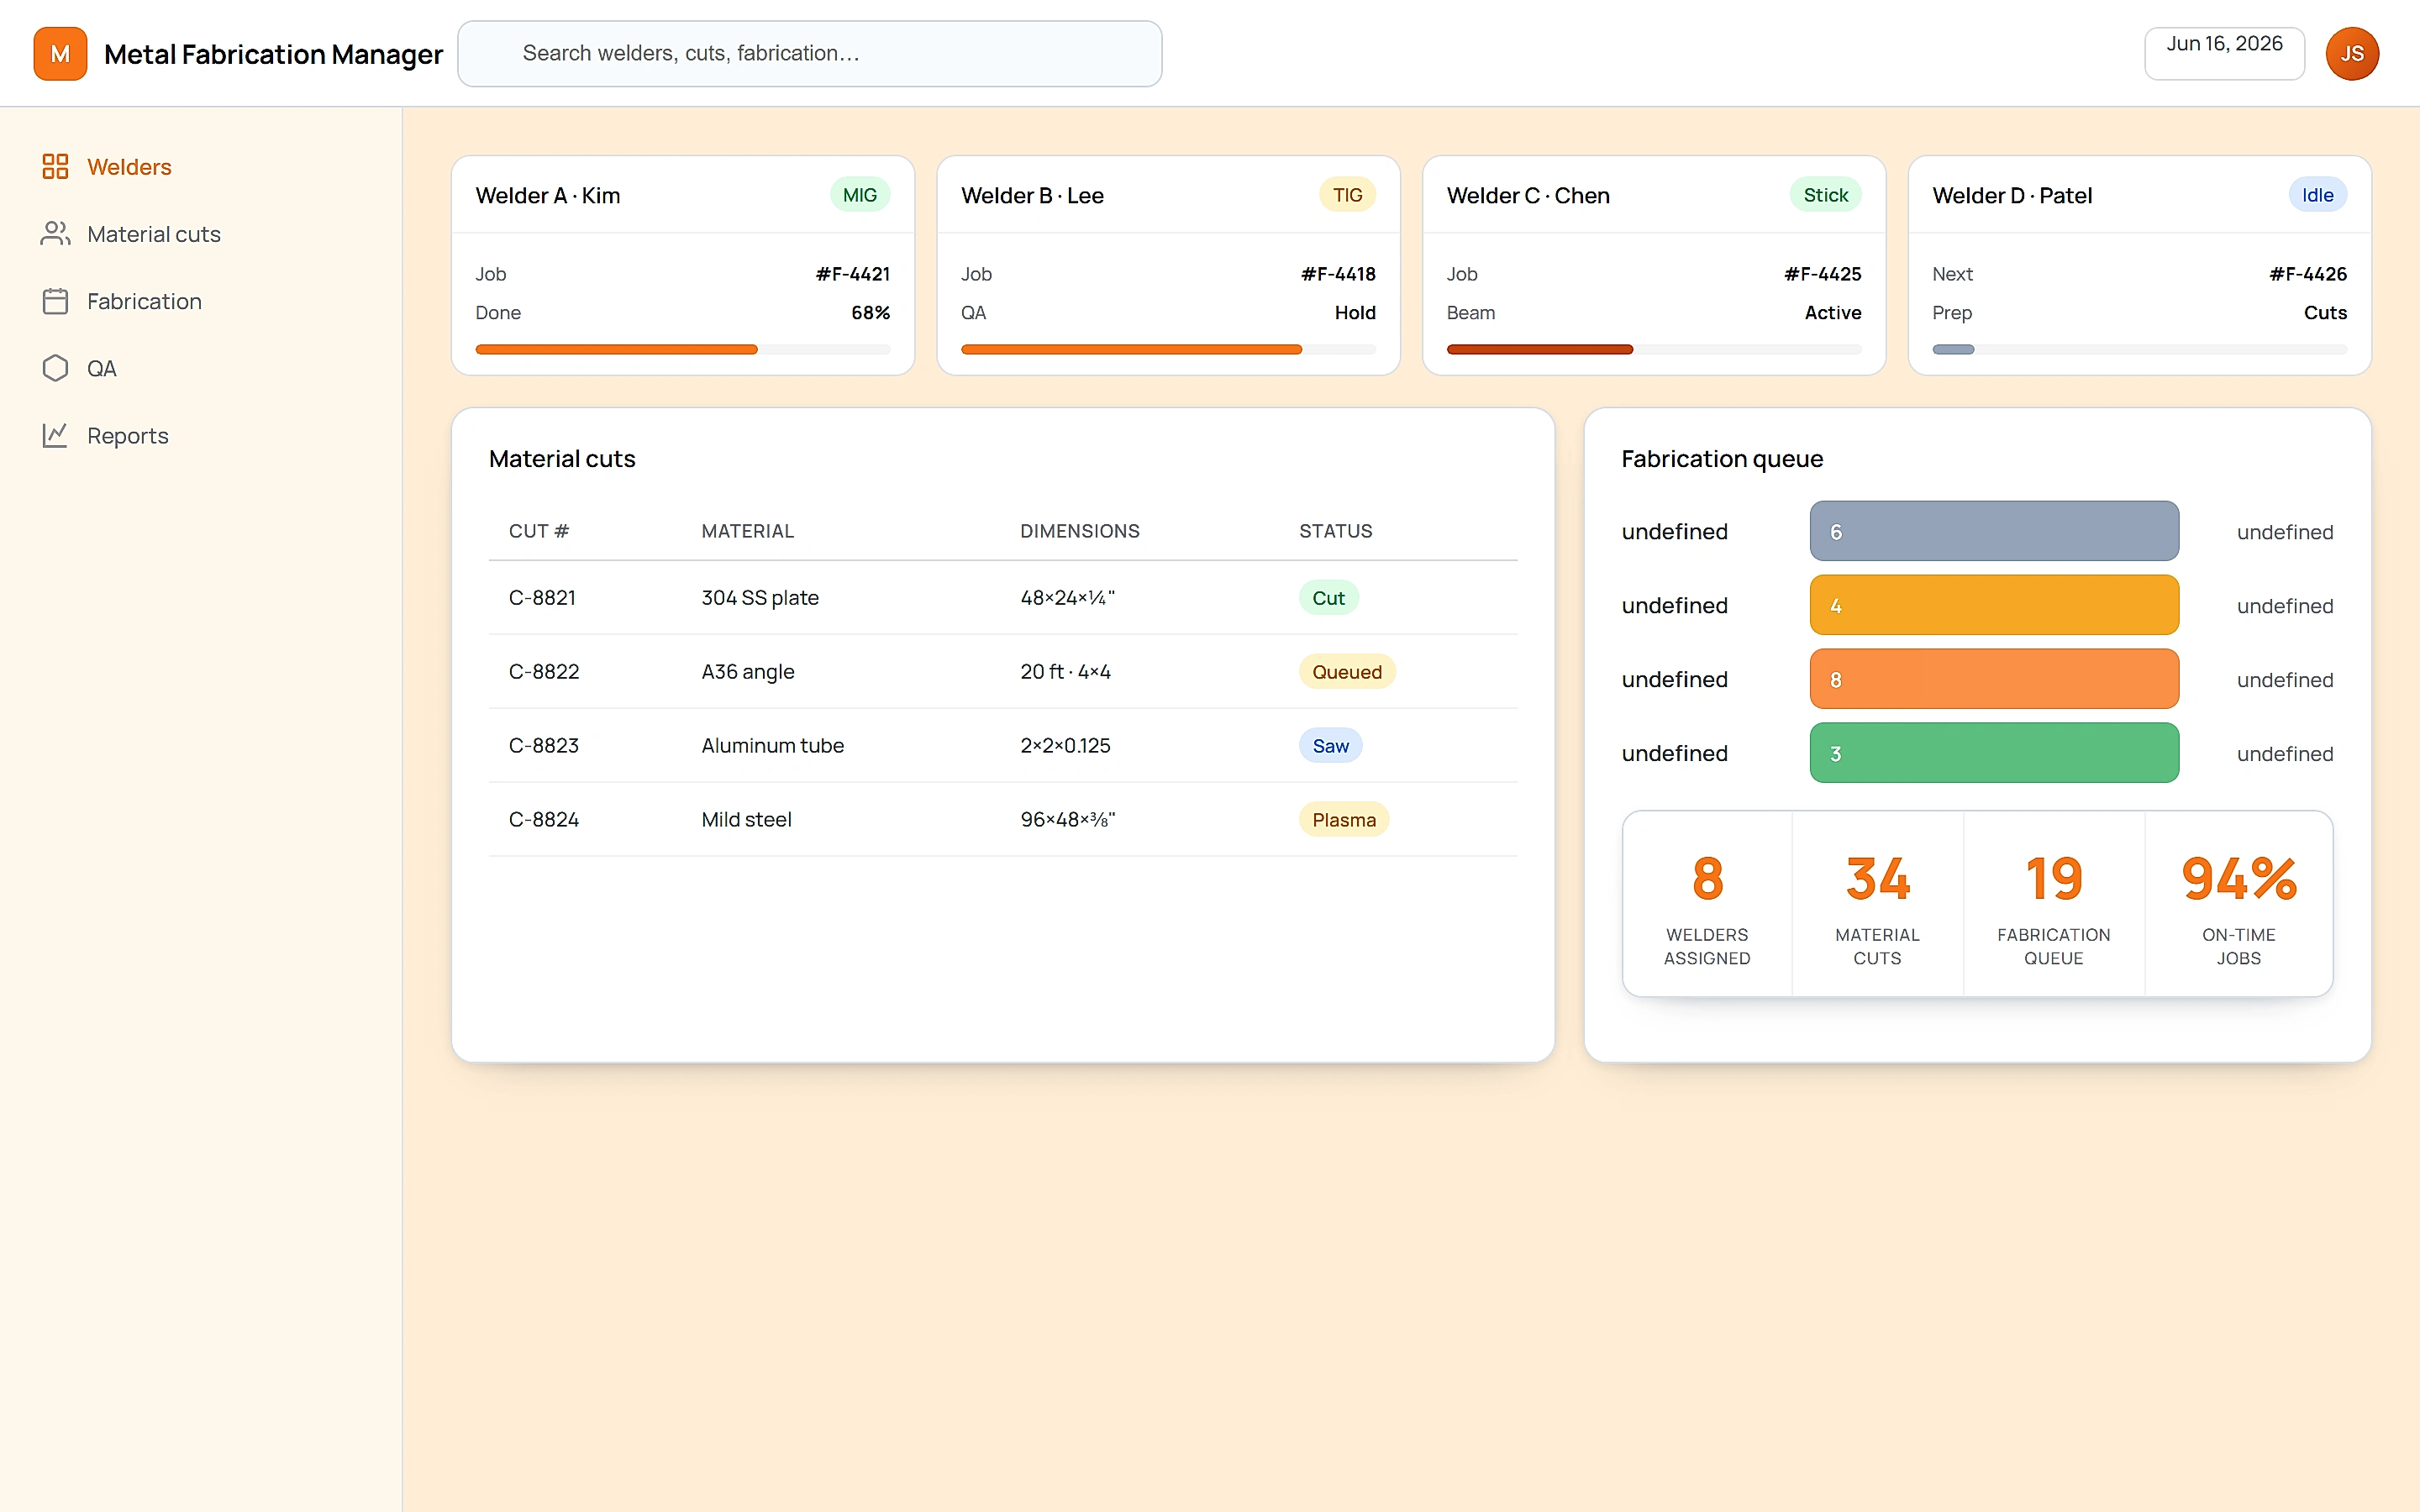Viewport: 2420px width, 1512px height.
Task: Click Welder A's orange progress bar
Action: pos(682,350)
